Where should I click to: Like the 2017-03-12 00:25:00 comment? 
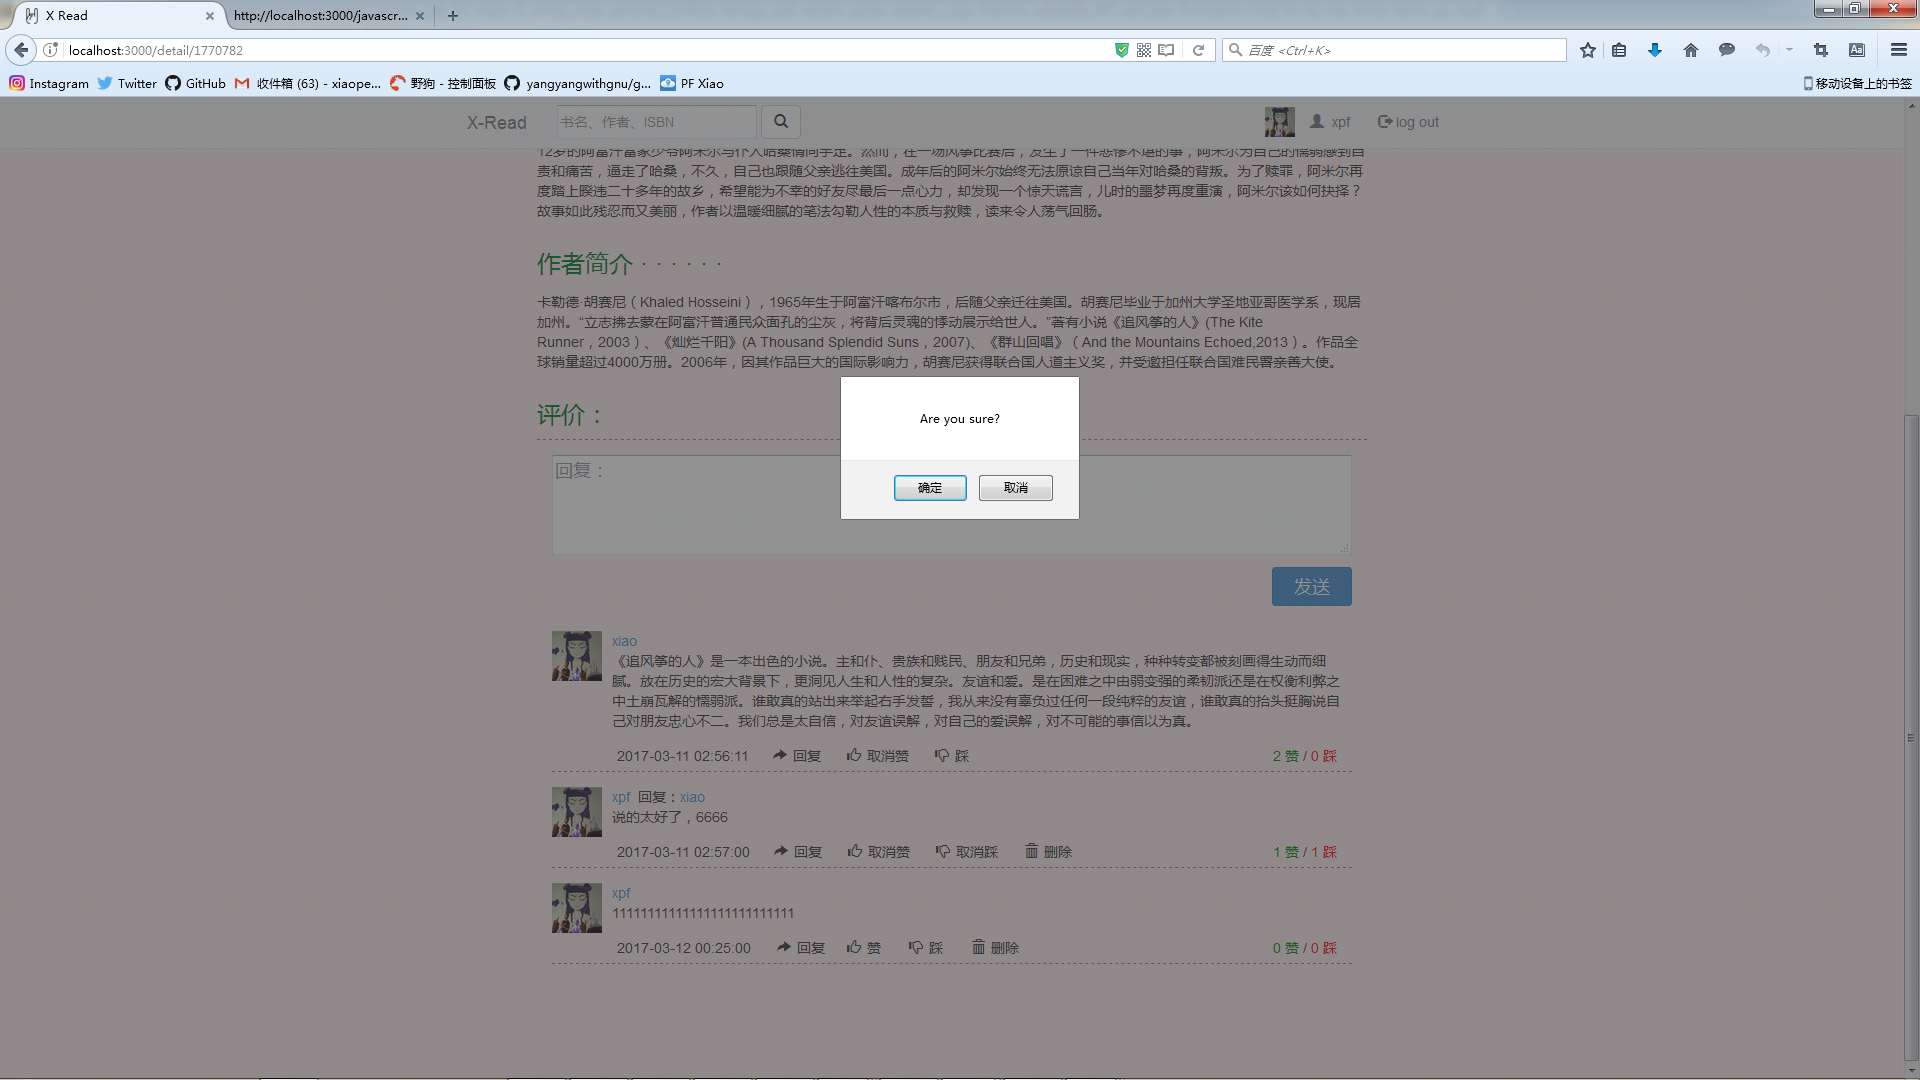point(864,948)
